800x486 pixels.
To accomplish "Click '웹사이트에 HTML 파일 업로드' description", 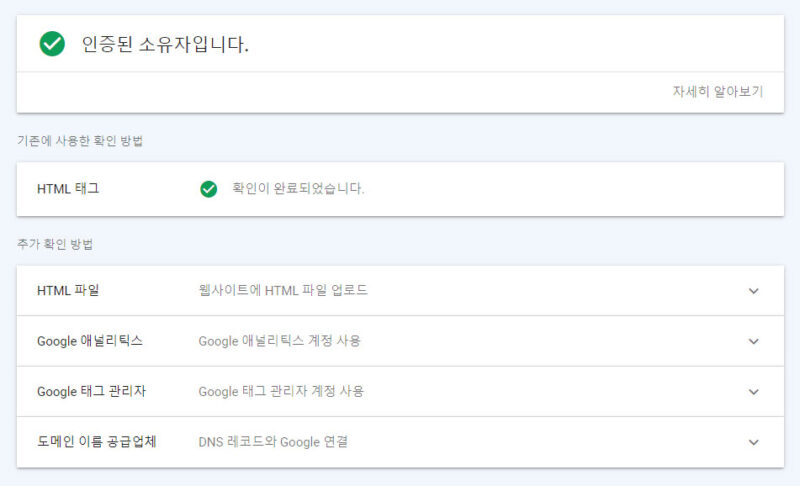I will coord(283,291).
